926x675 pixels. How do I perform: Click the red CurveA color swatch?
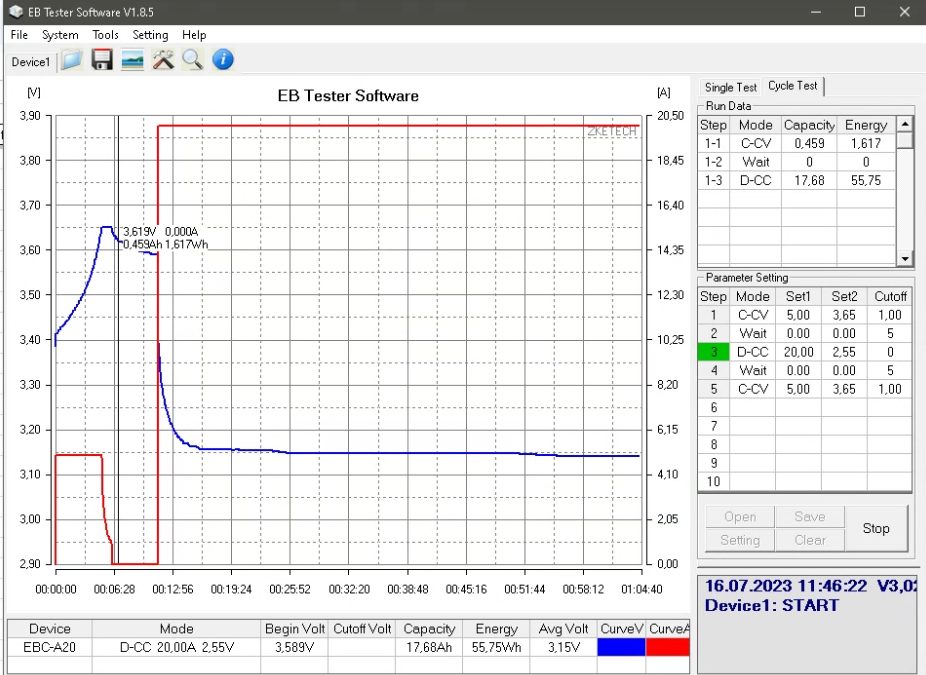(668, 648)
